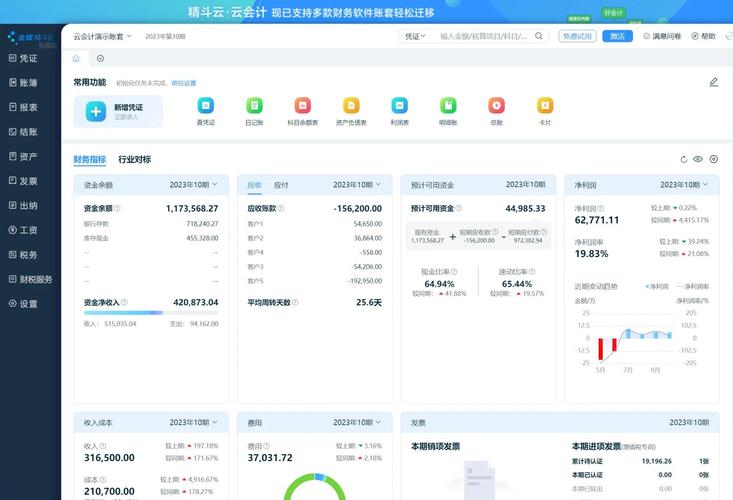Open 应收 card period dropdown 2023年10期
733x500 pixels.
(x=357, y=185)
